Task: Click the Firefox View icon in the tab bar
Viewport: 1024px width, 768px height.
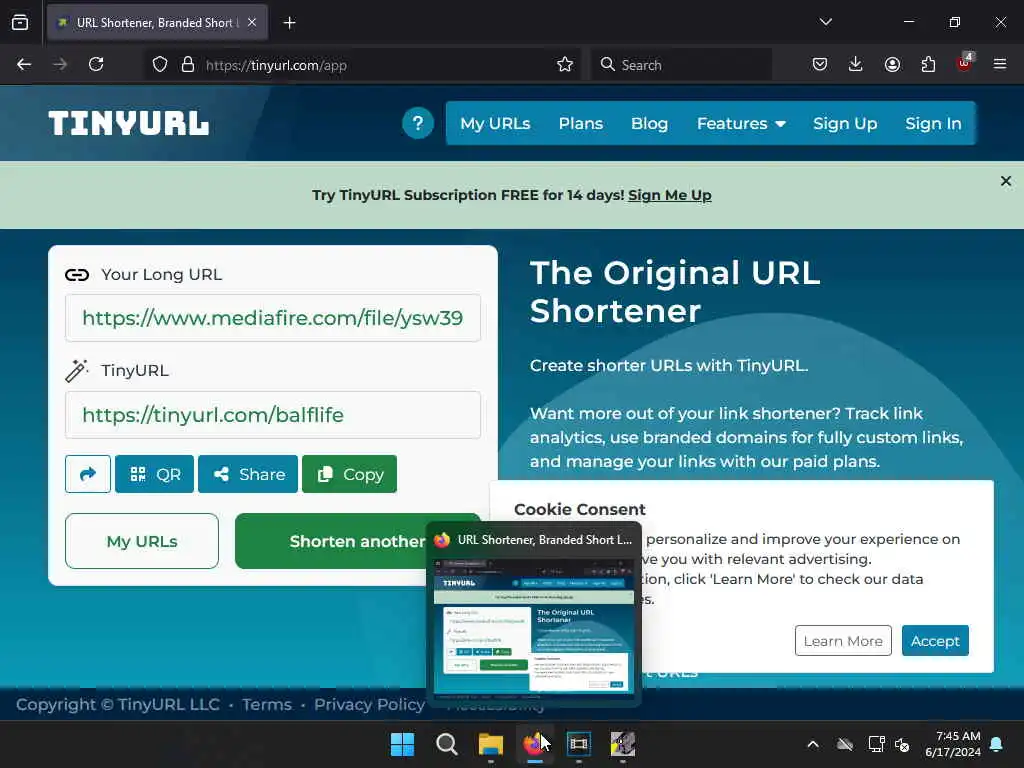Action: tap(20, 23)
